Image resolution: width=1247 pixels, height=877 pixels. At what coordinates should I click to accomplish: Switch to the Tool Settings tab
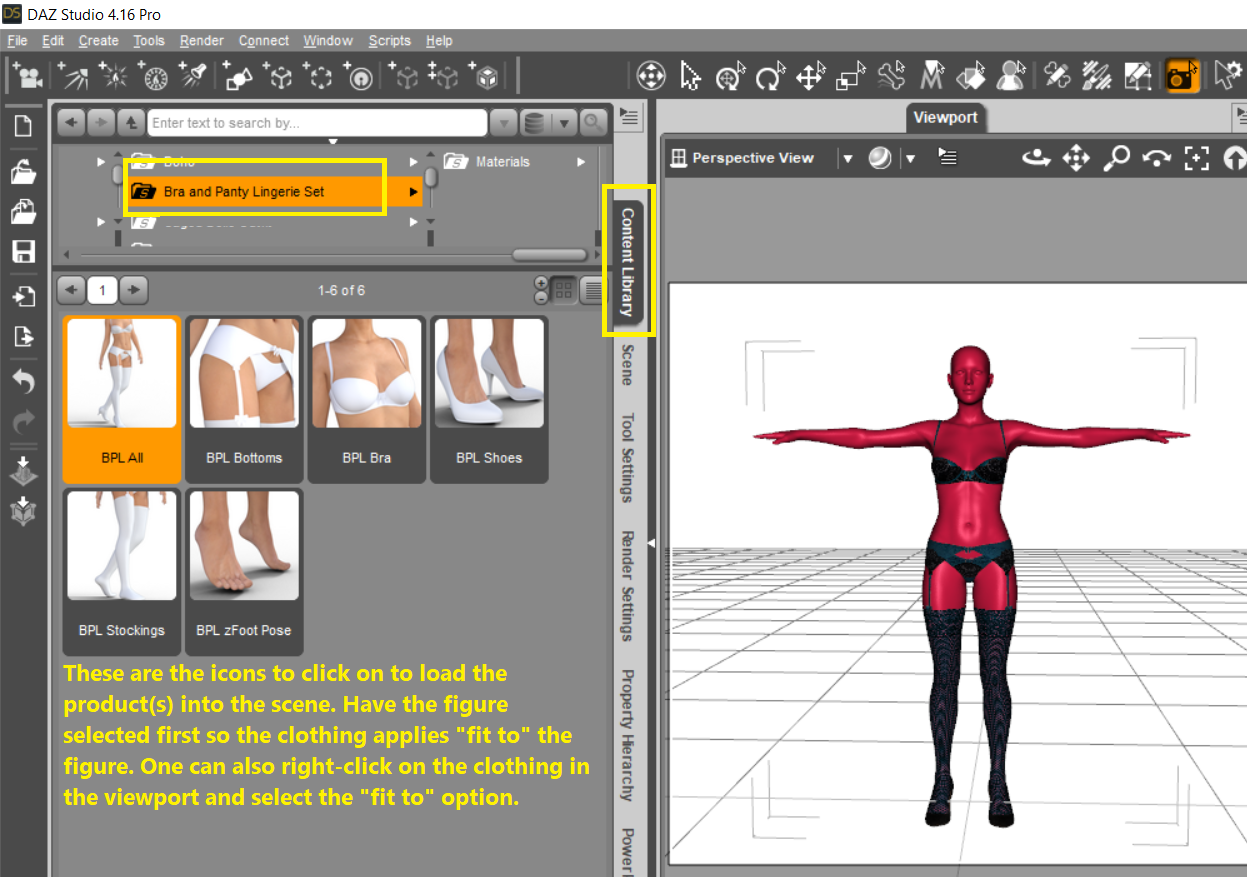627,458
